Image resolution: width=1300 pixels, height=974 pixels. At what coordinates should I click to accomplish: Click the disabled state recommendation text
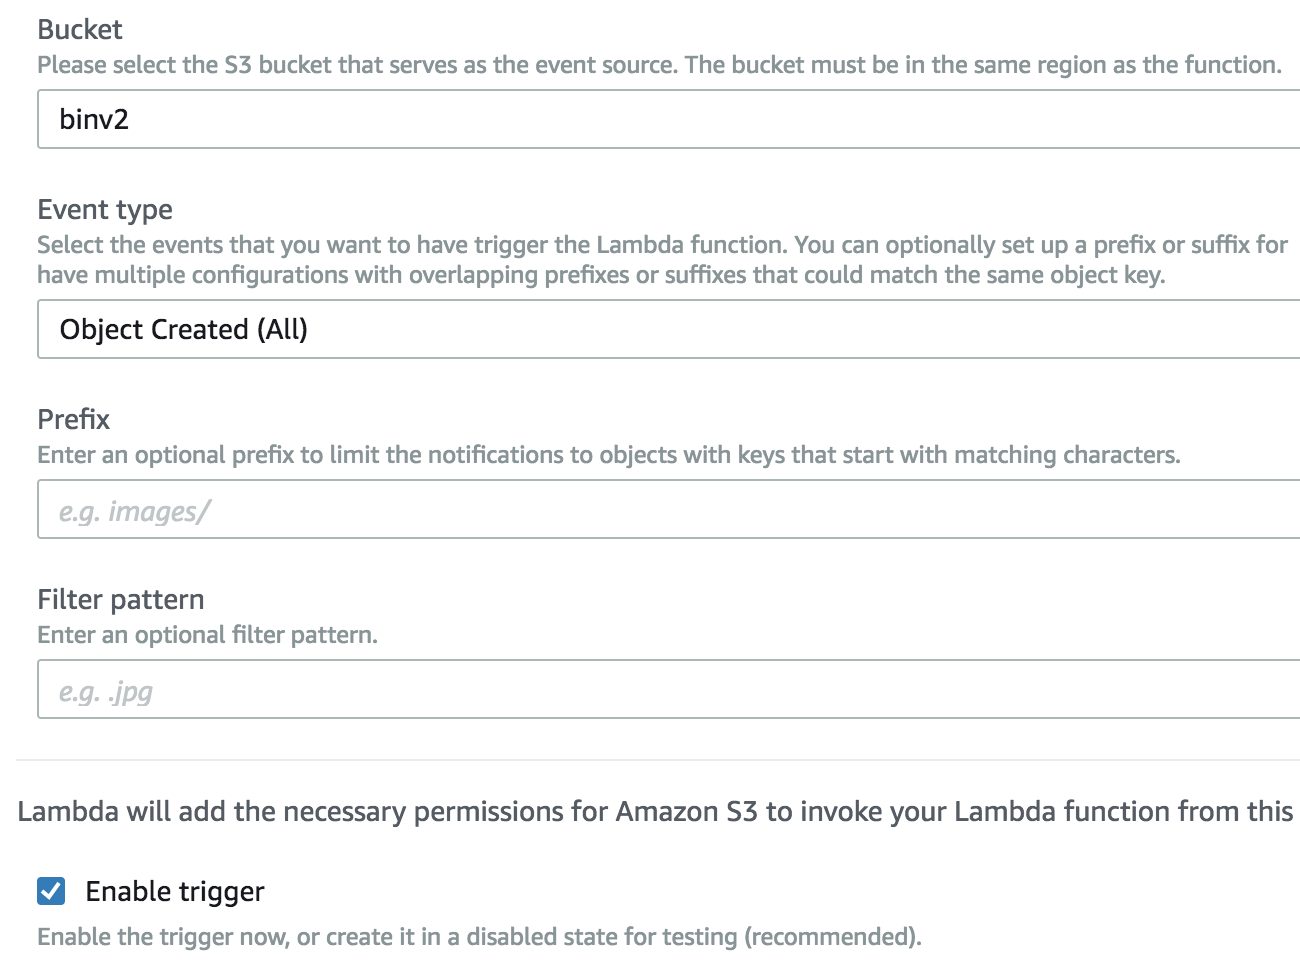pyautogui.click(x=480, y=937)
